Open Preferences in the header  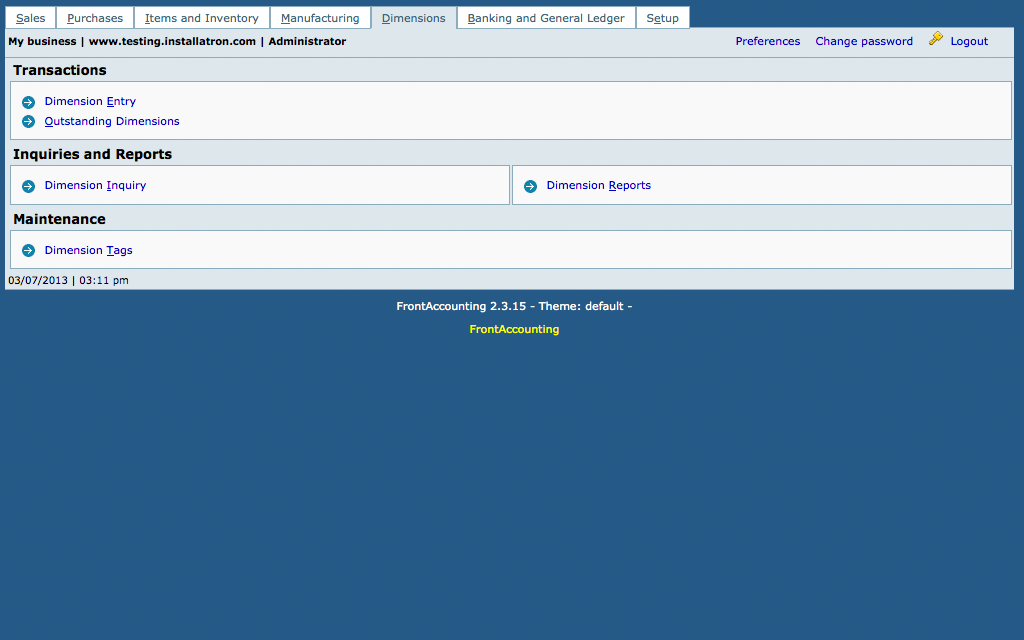[x=767, y=41]
